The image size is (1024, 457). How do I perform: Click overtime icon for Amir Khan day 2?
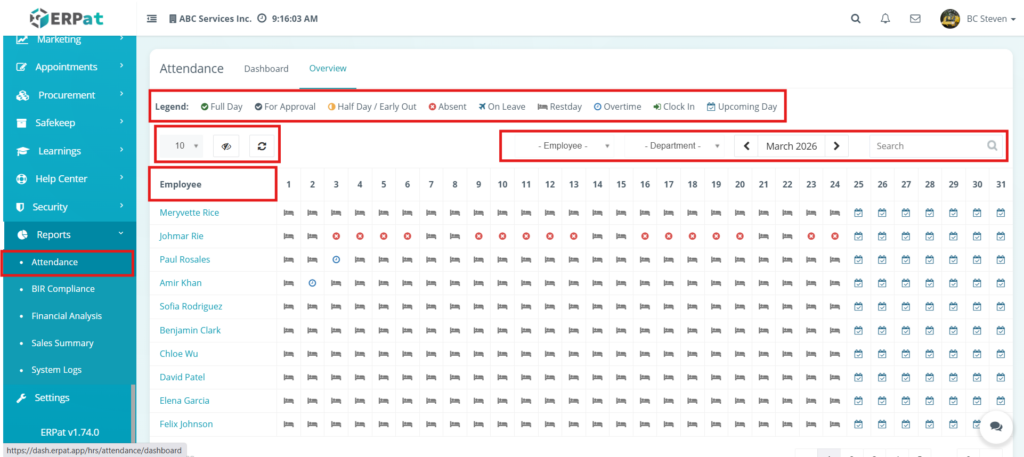pos(312,283)
